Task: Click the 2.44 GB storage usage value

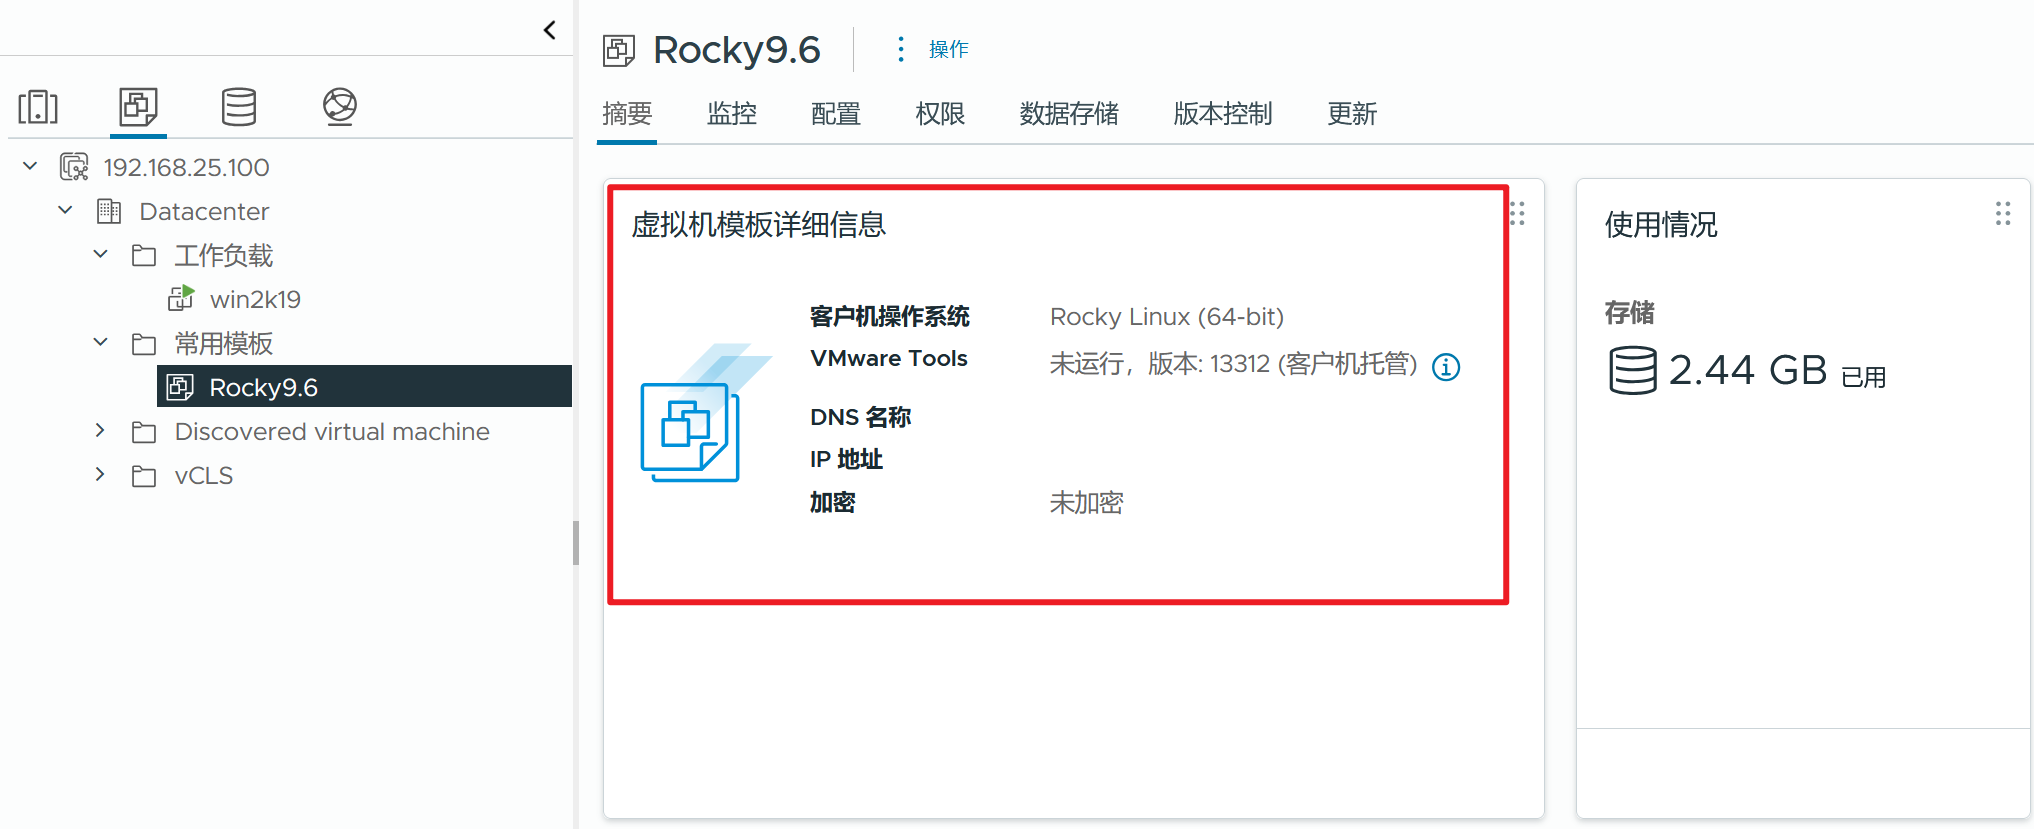Action: [x=1748, y=370]
